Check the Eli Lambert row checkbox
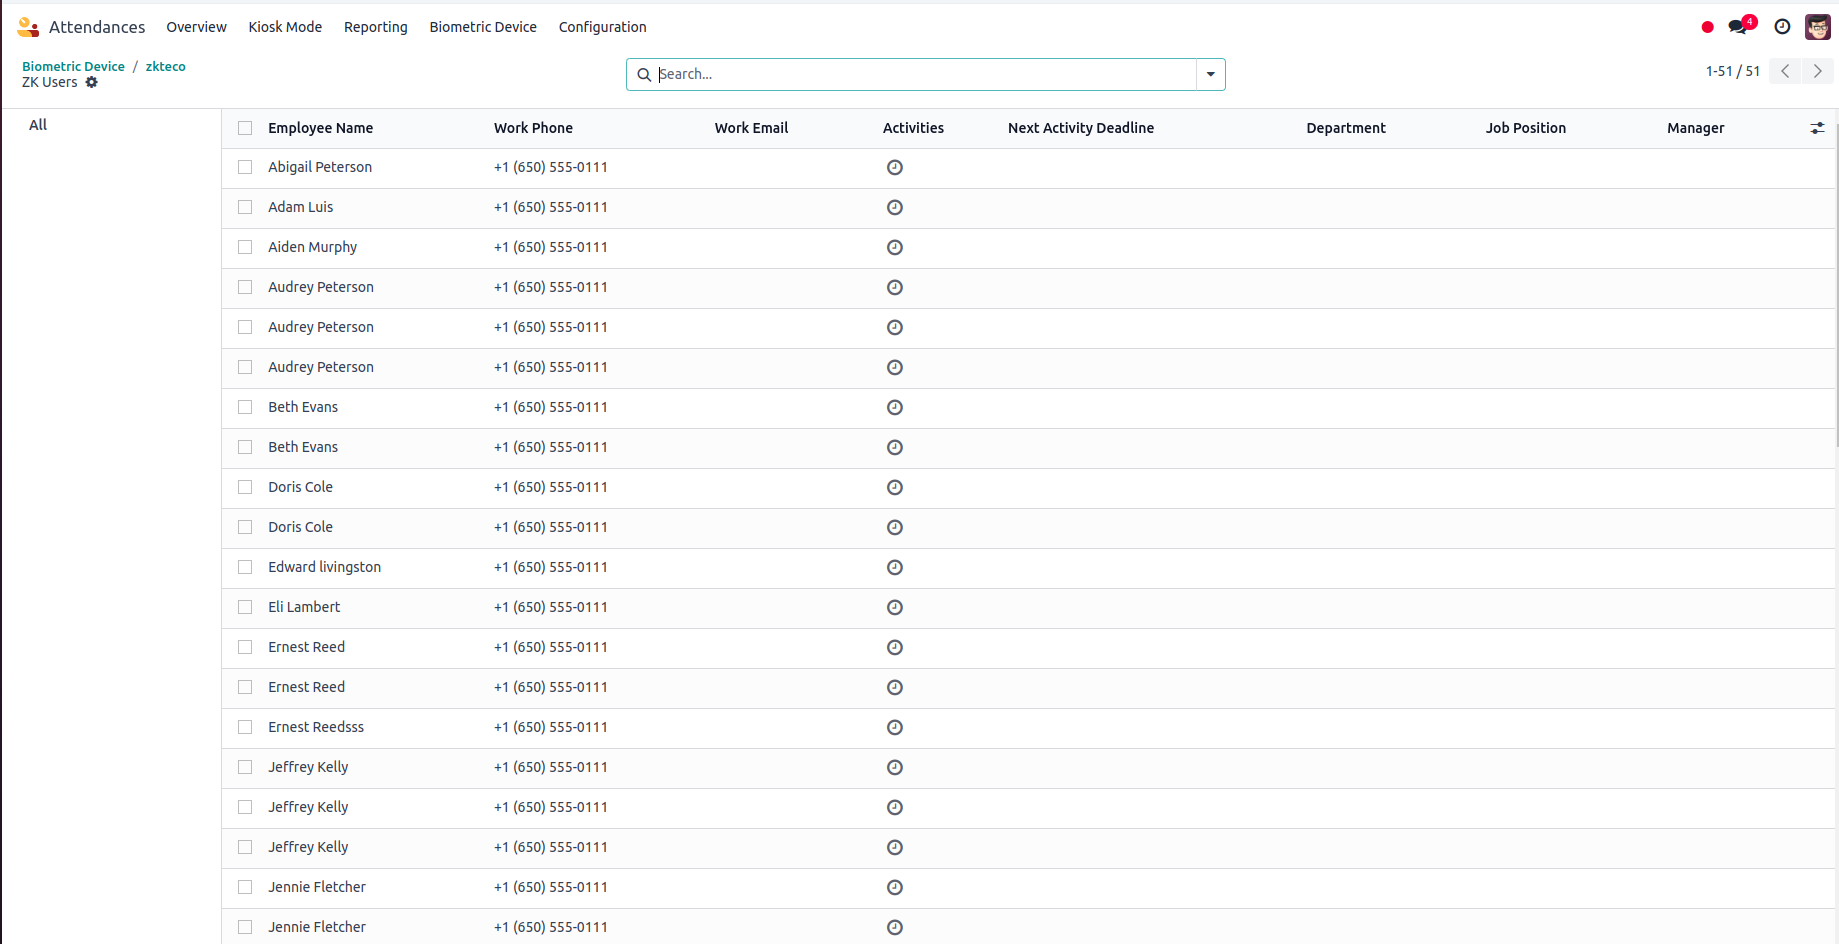 245,607
